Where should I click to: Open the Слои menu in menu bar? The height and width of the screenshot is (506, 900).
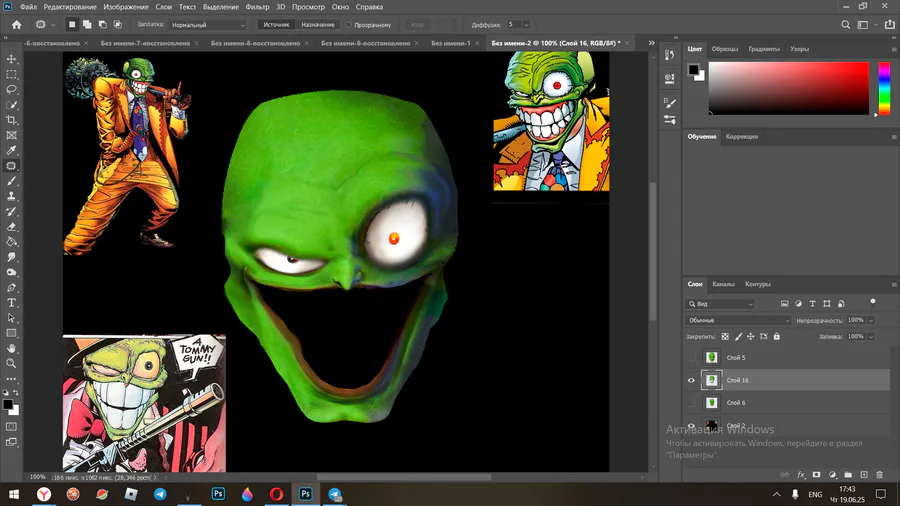(x=164, y=7)
